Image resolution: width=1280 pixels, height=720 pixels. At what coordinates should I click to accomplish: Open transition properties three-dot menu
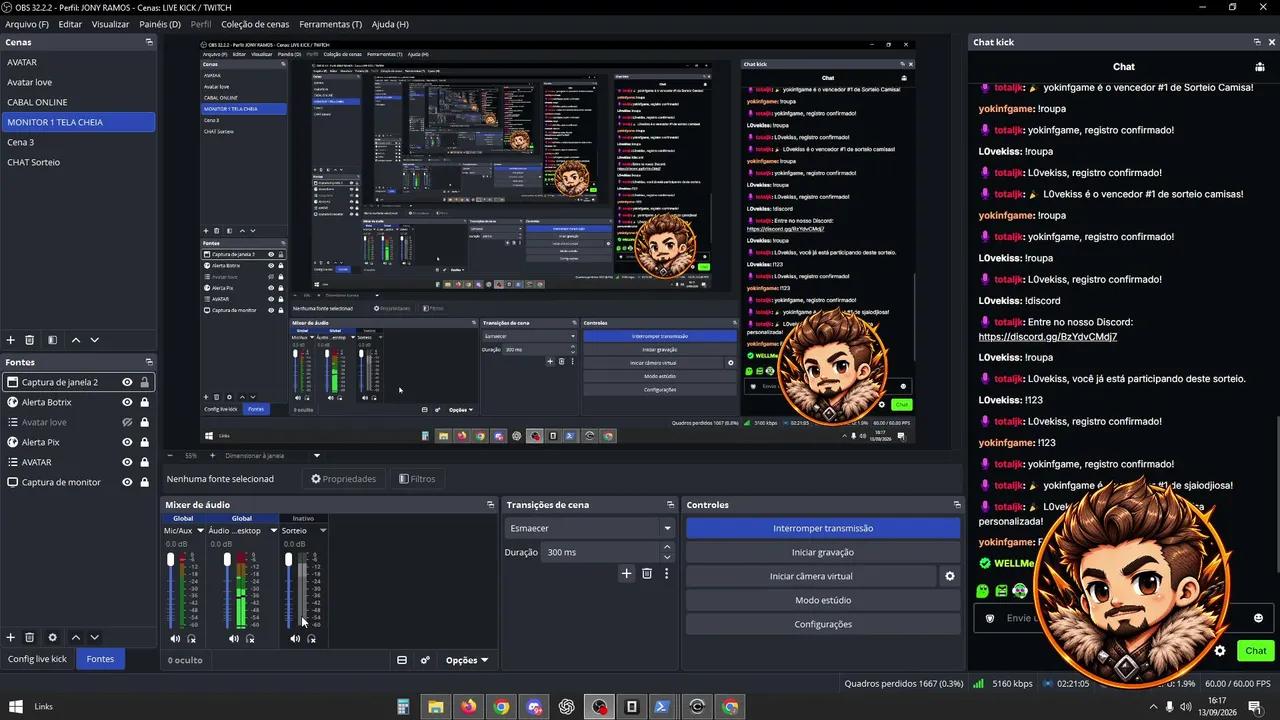(666, 573)
